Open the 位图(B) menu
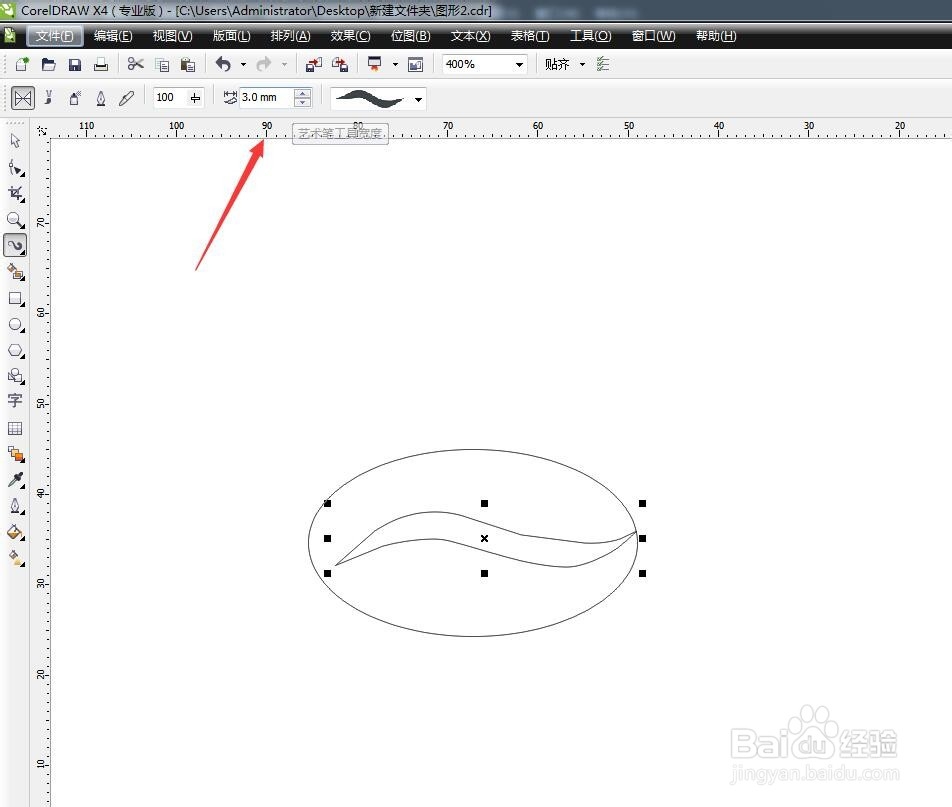 [x=410, y=36]
